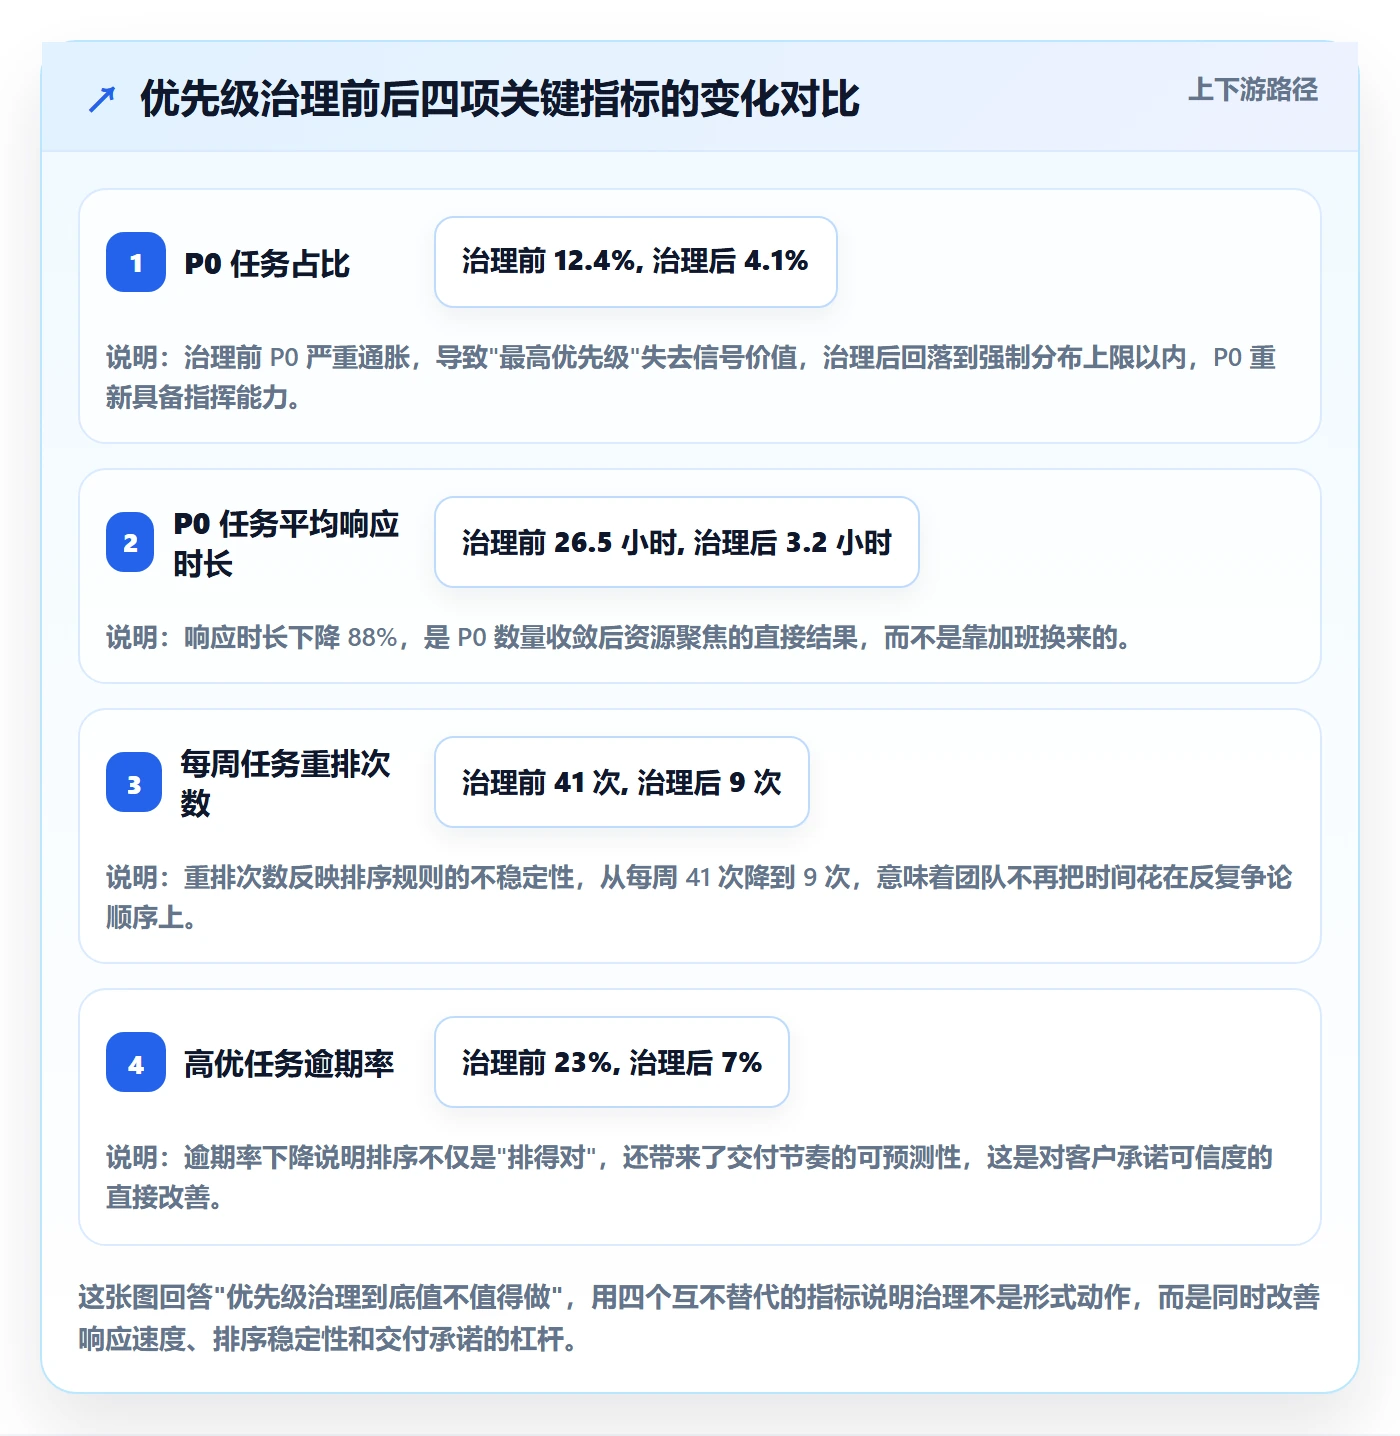The width and height of the screenshot is (1400, 1436).
Task: Click the explanation starting 说明：响应时长下降 88%
Action: point(619,637)
